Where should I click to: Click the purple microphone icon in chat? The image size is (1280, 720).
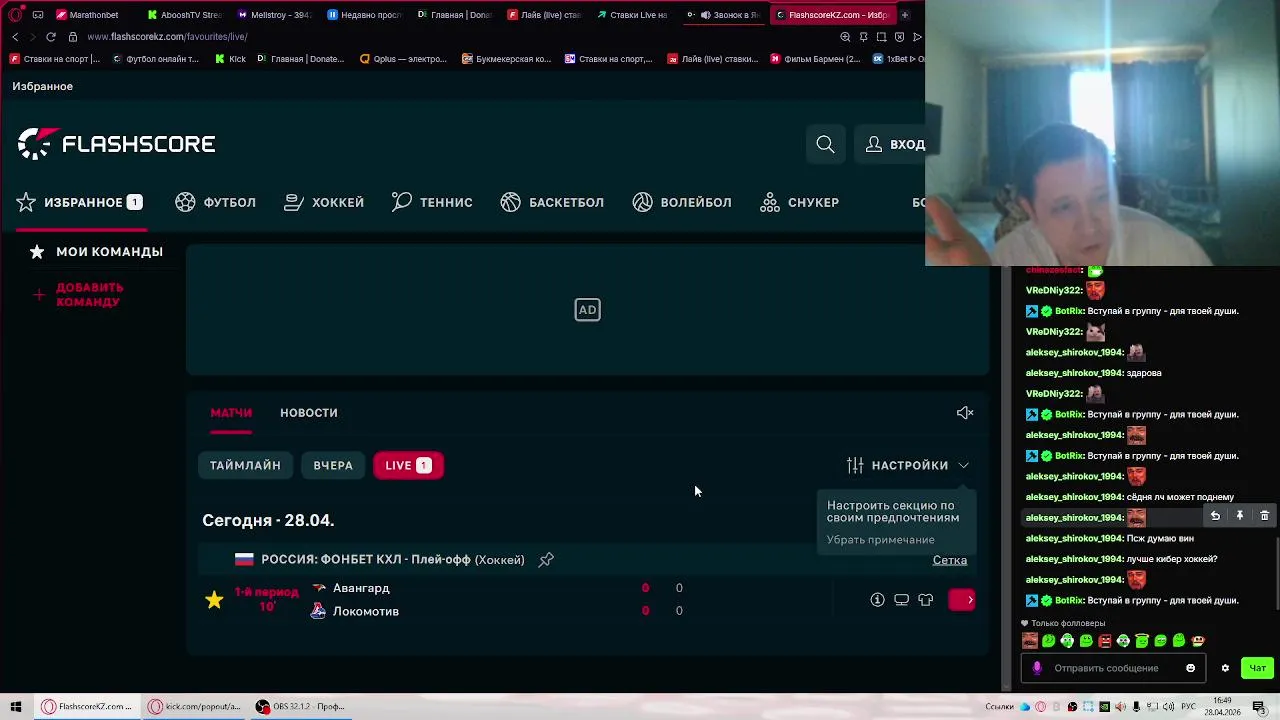tap(1037, 668)
